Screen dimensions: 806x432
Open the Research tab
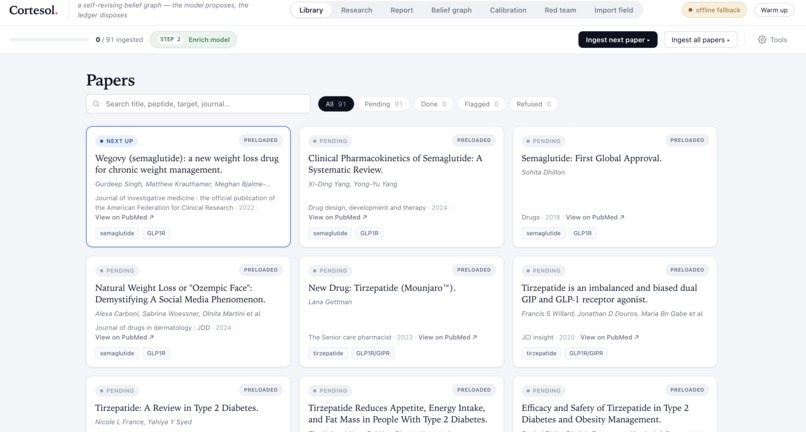(357, 10)
